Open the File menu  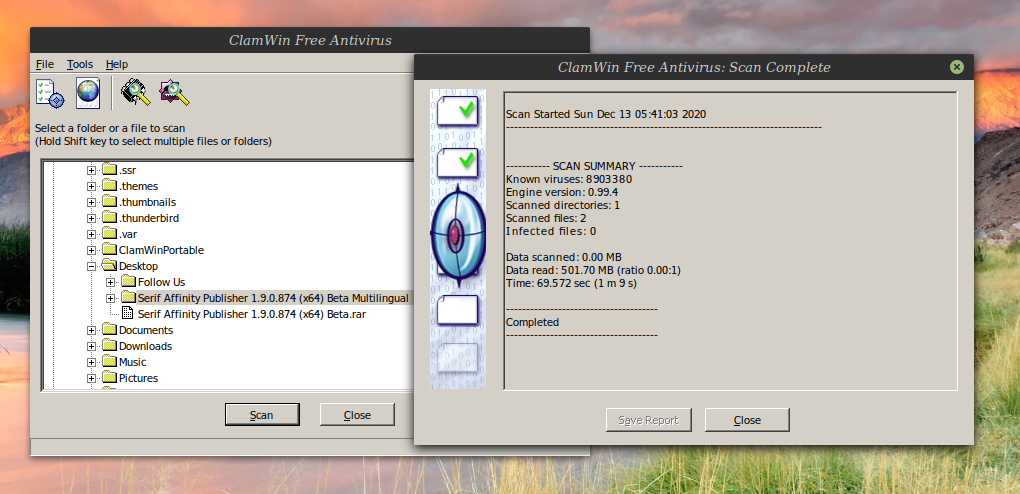(45, 64)
